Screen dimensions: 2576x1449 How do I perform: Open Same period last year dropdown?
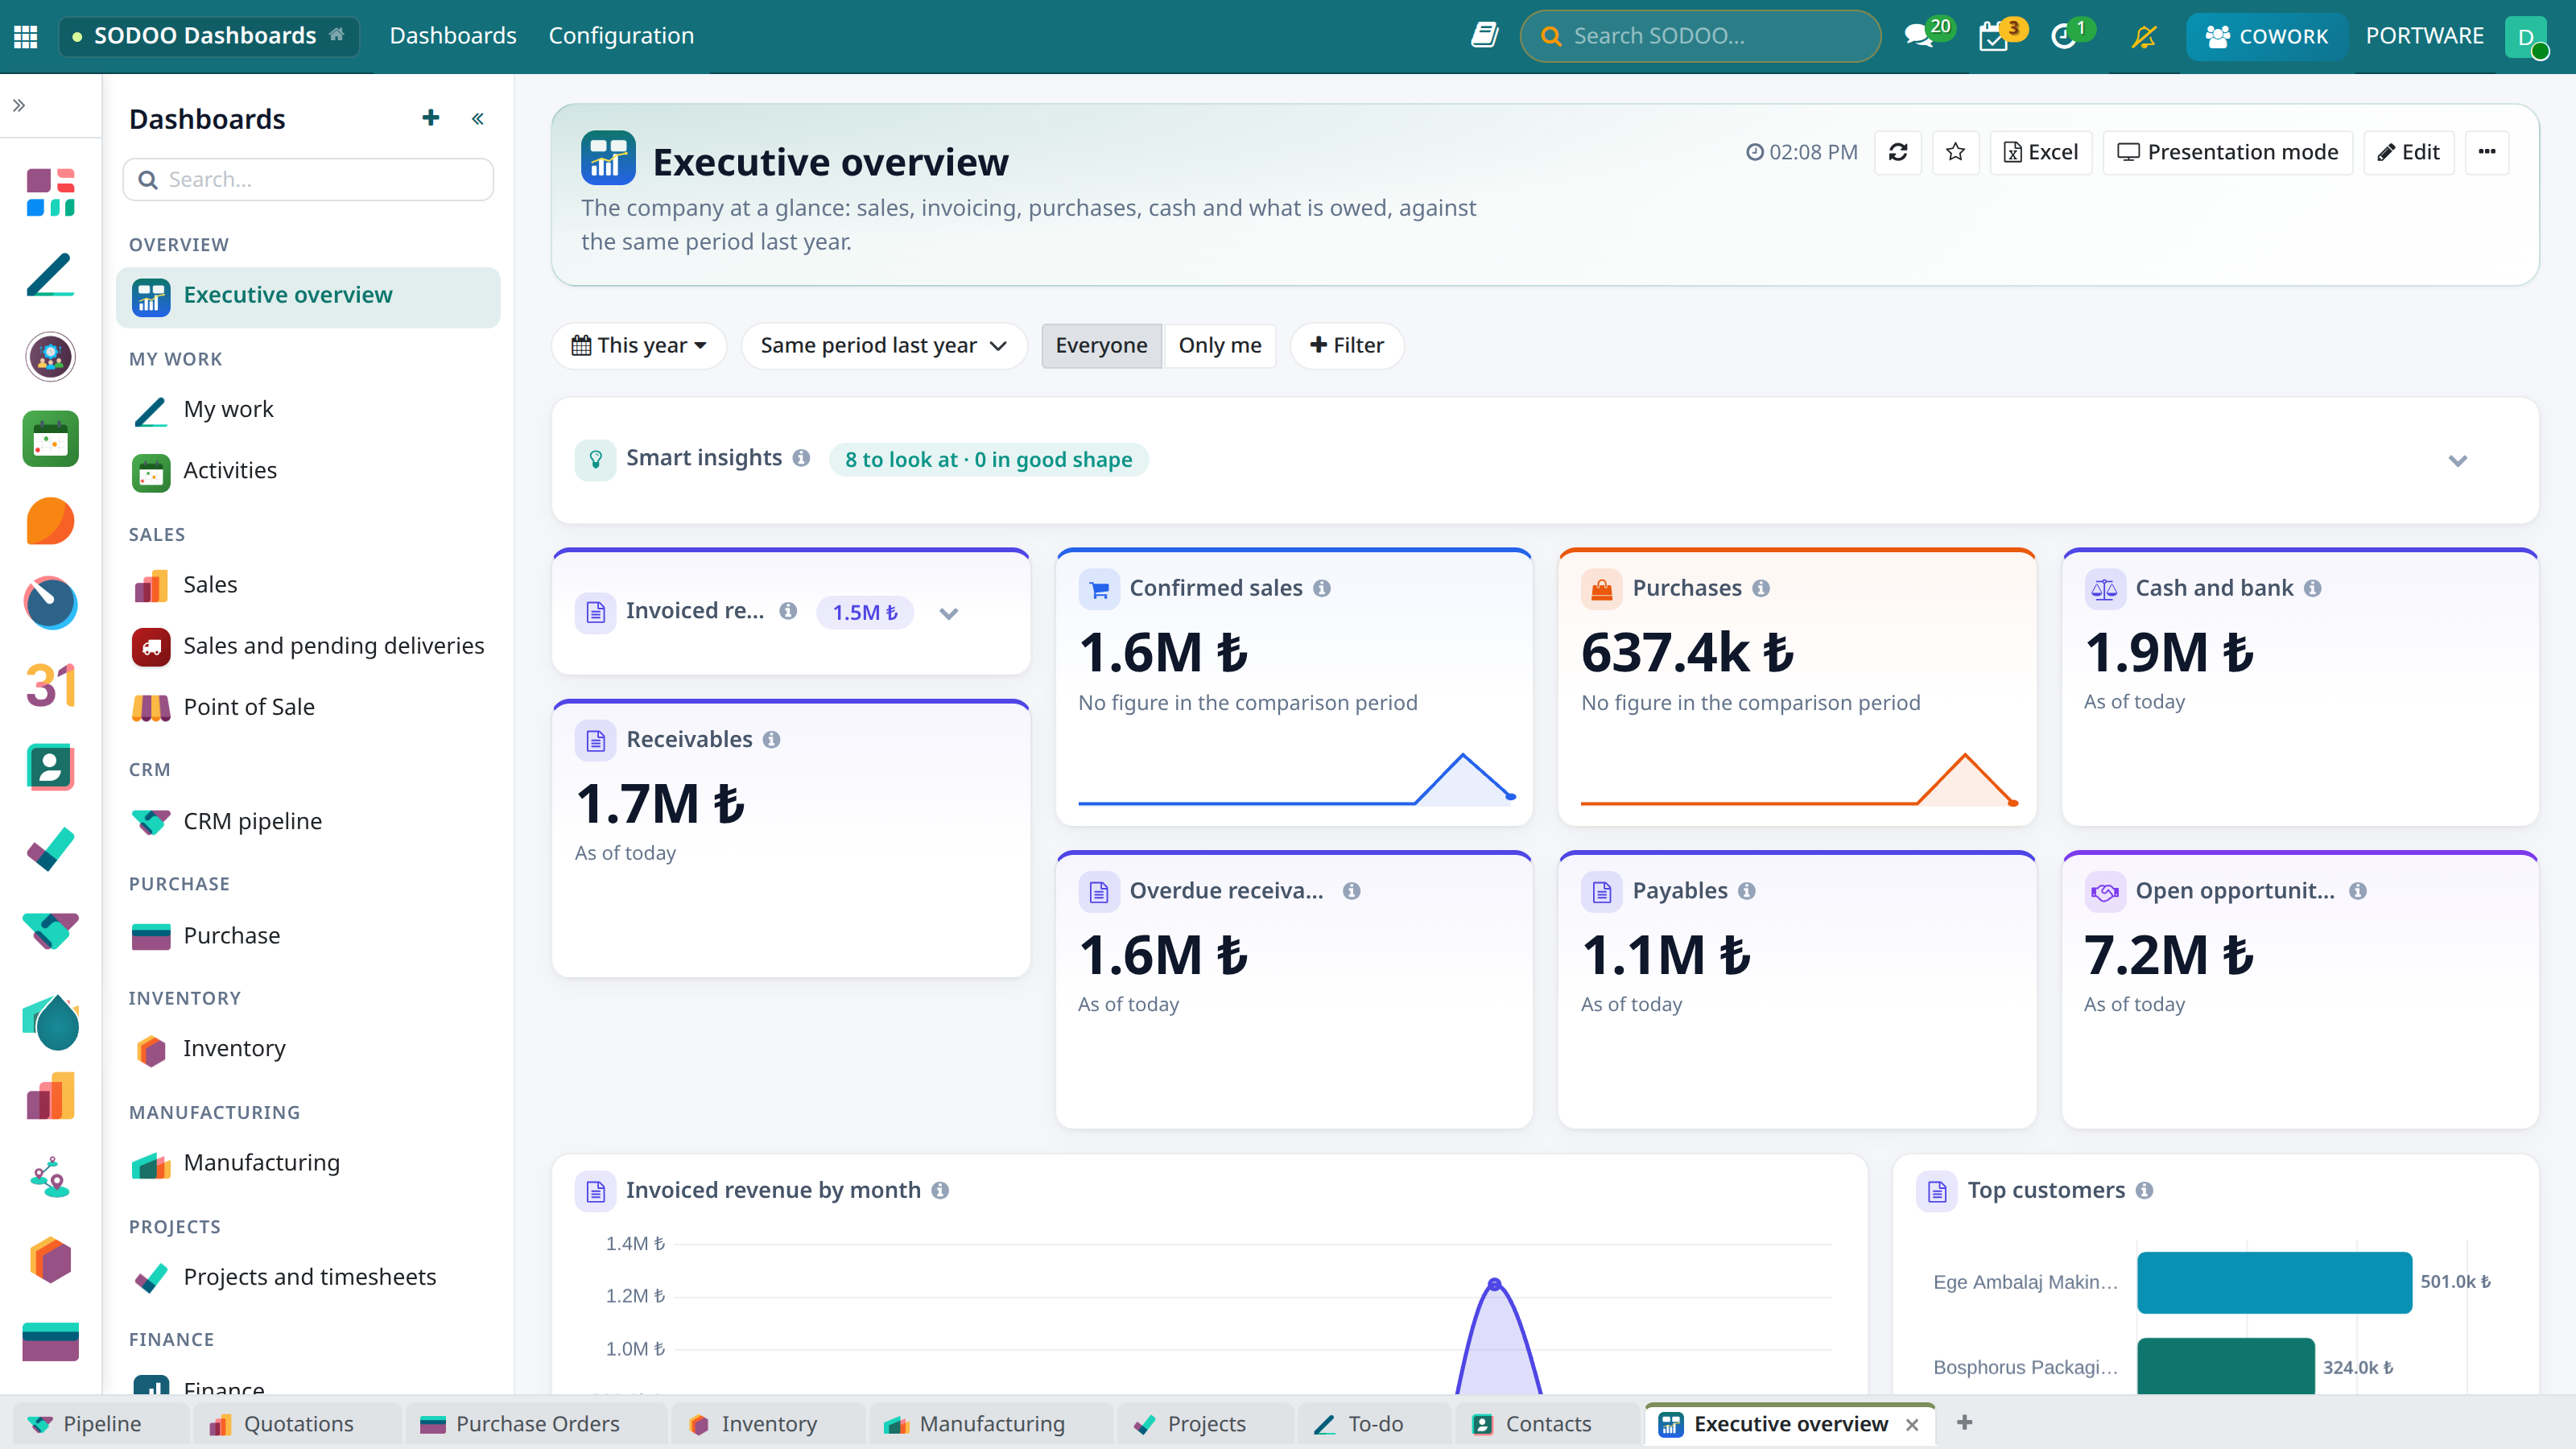pyautogui.click(x=884, y=346)
